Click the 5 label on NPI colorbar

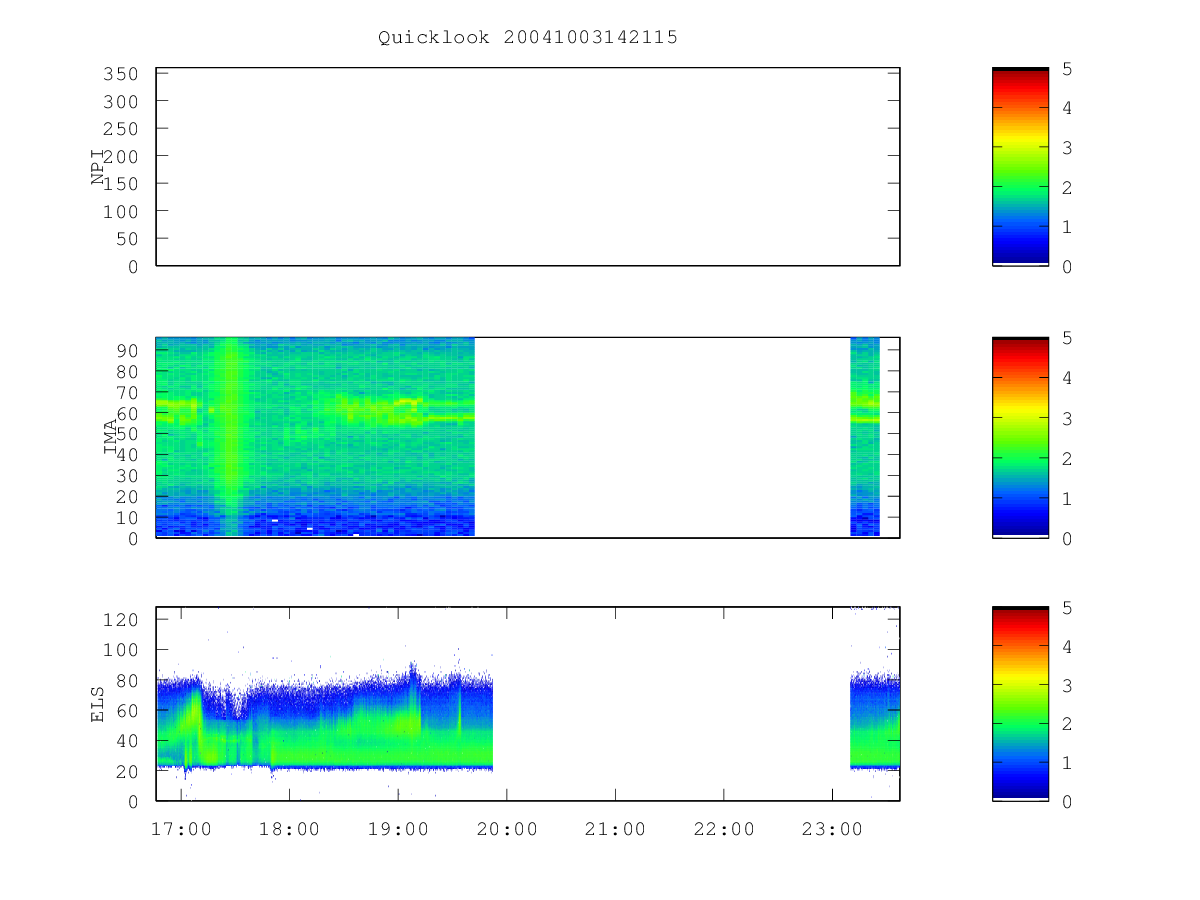[1067, 69]
